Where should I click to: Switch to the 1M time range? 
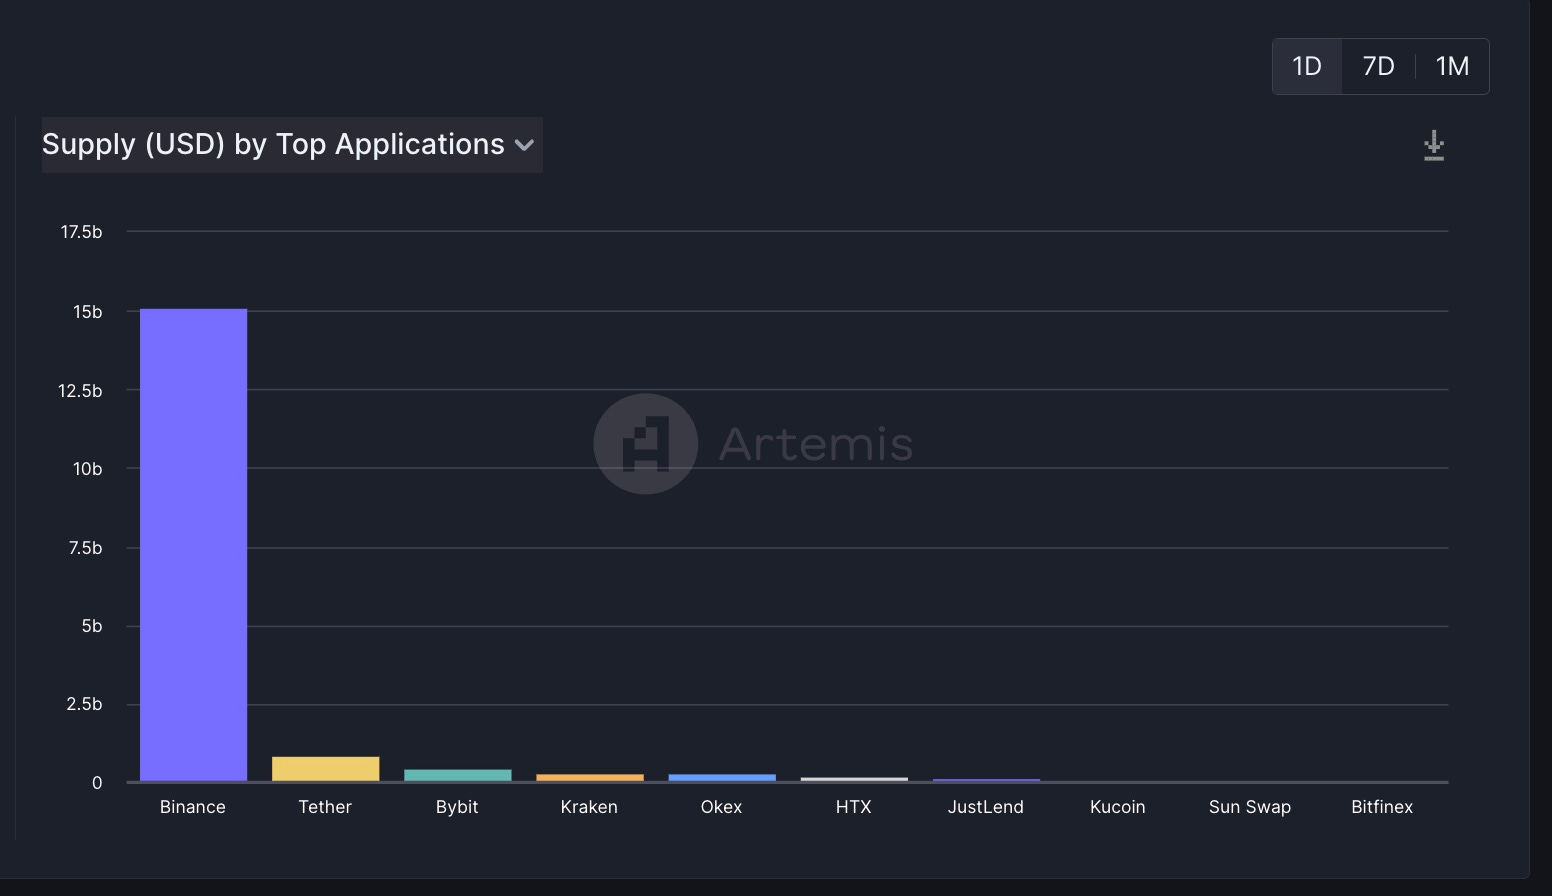point(1452,66)
